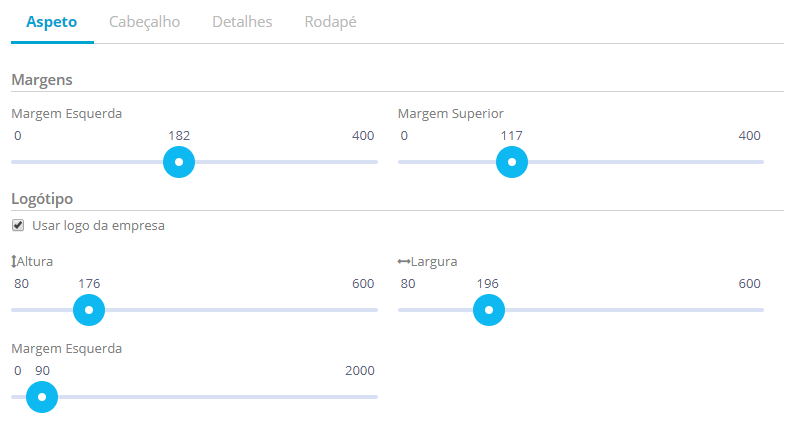Screen dimensions: 796x443
Task: Click the vertical arrow icon beside Altura
Action: 14,261
